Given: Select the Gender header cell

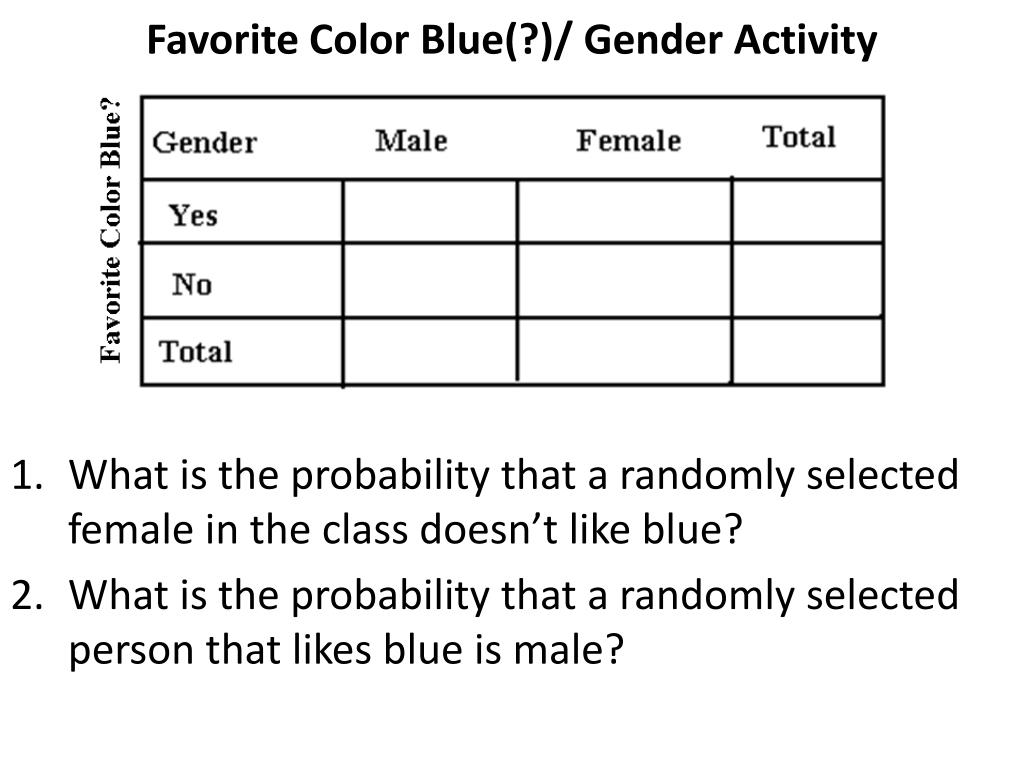Looking at the screenshot, I should click(x=204, y=142).
